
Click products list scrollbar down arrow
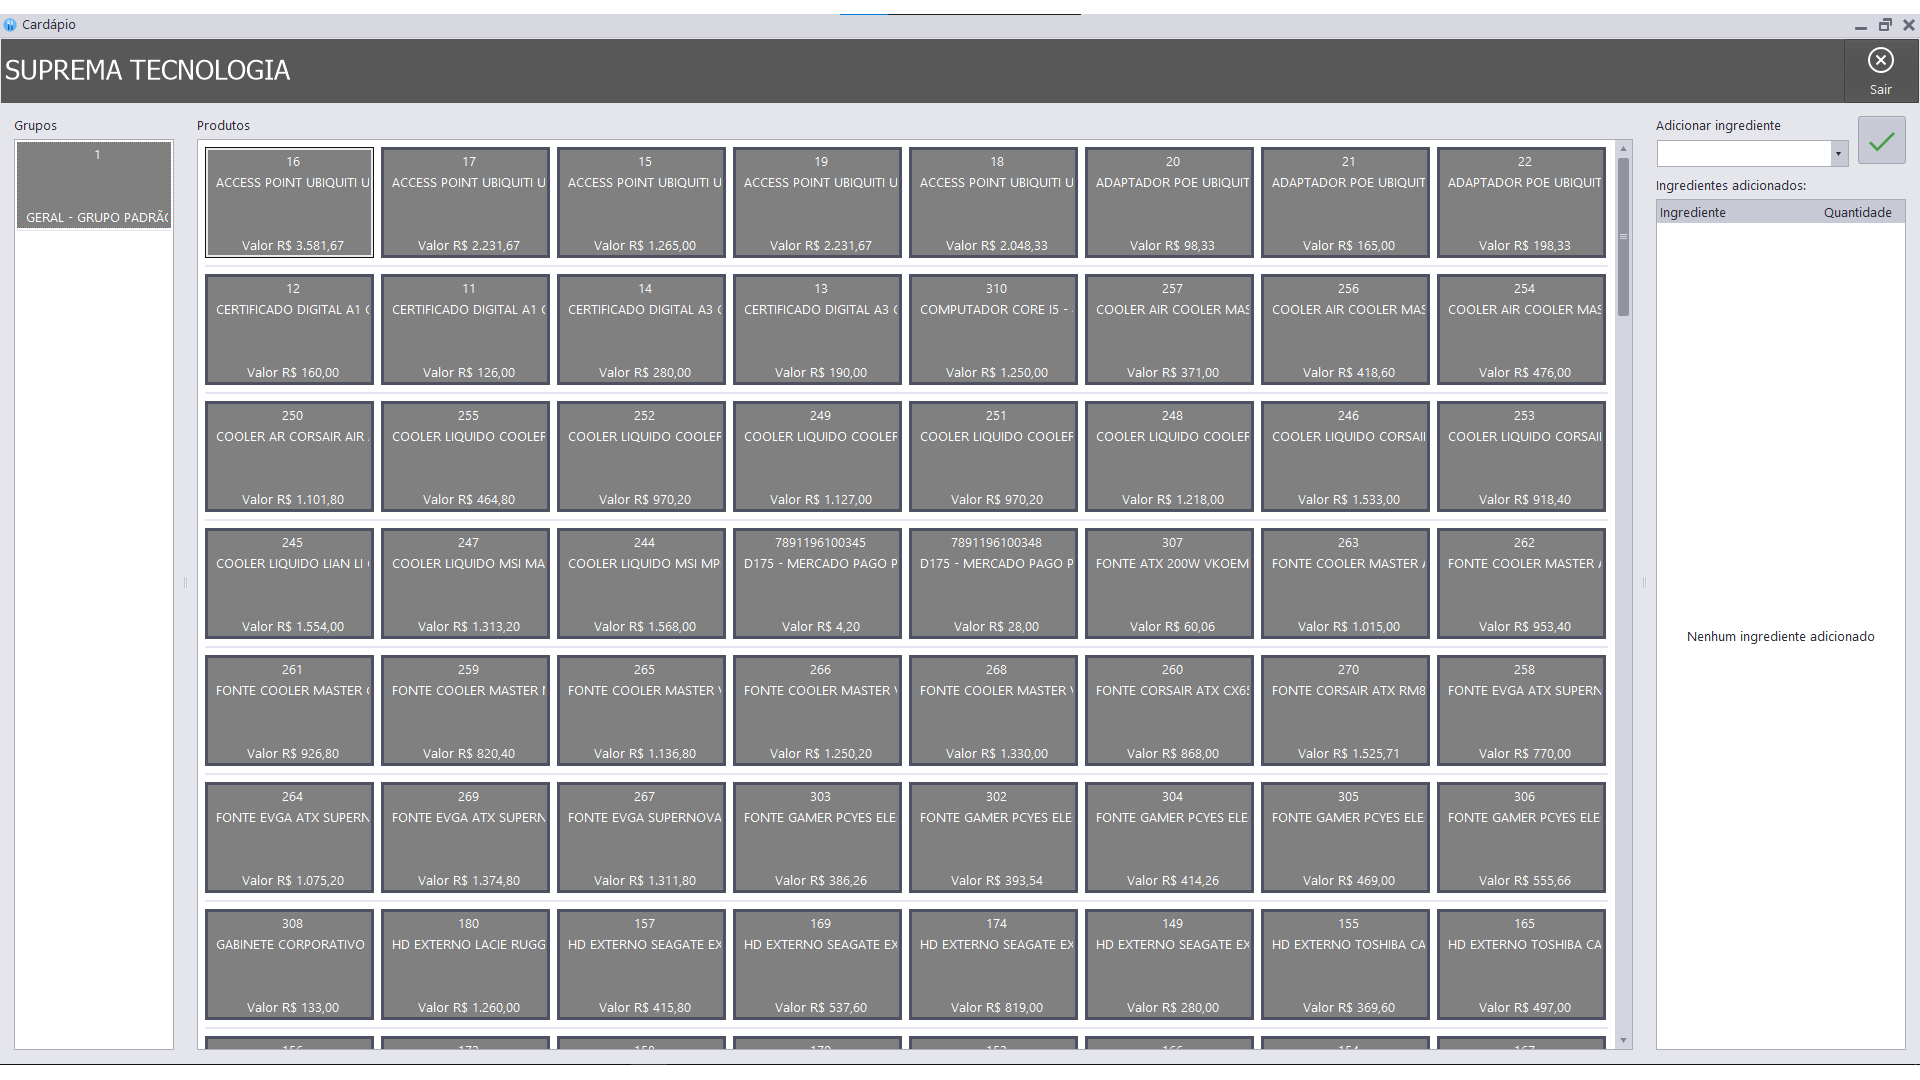(x=1623, y=1041)
